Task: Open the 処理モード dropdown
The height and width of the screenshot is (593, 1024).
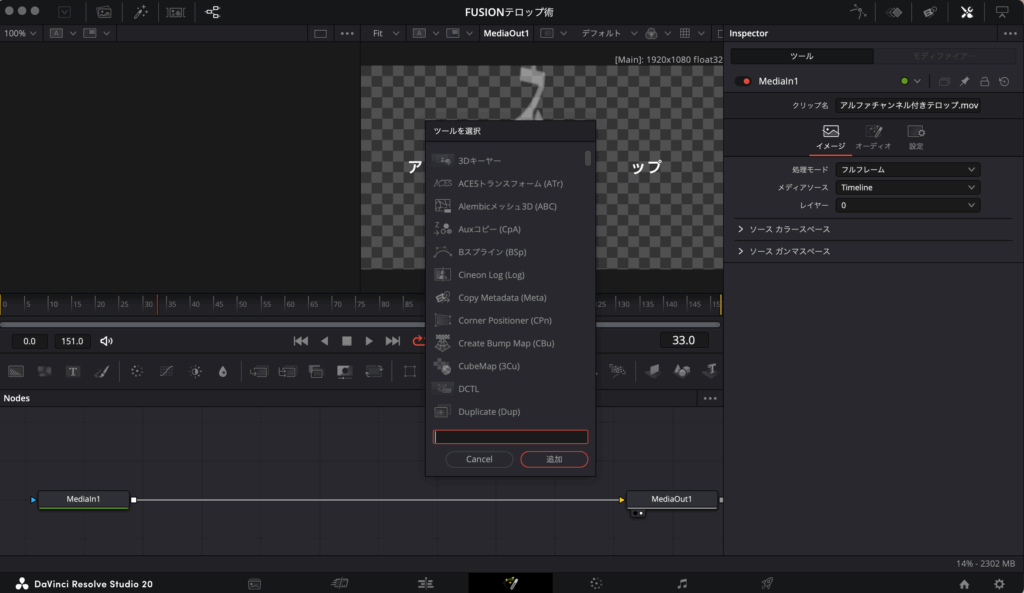Action: pyautogui.click(x=907, y=170)
